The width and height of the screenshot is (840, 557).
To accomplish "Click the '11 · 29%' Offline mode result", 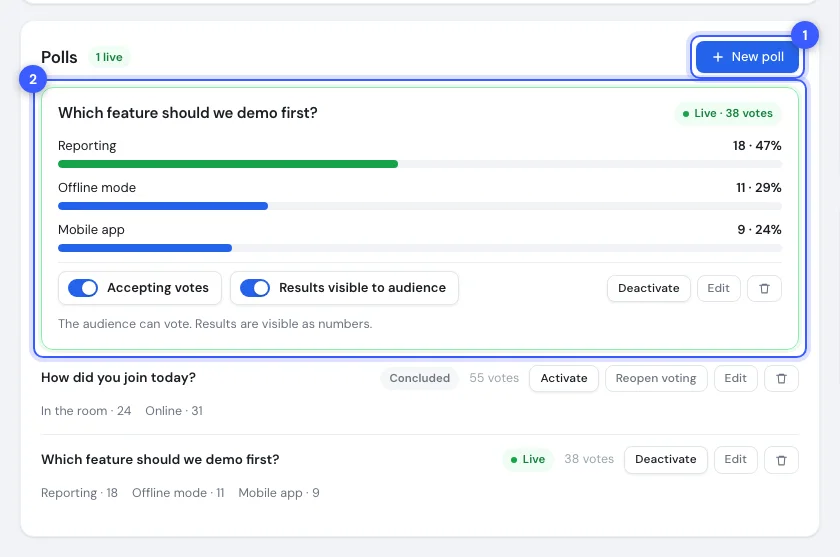I will (x=759, y=187).
